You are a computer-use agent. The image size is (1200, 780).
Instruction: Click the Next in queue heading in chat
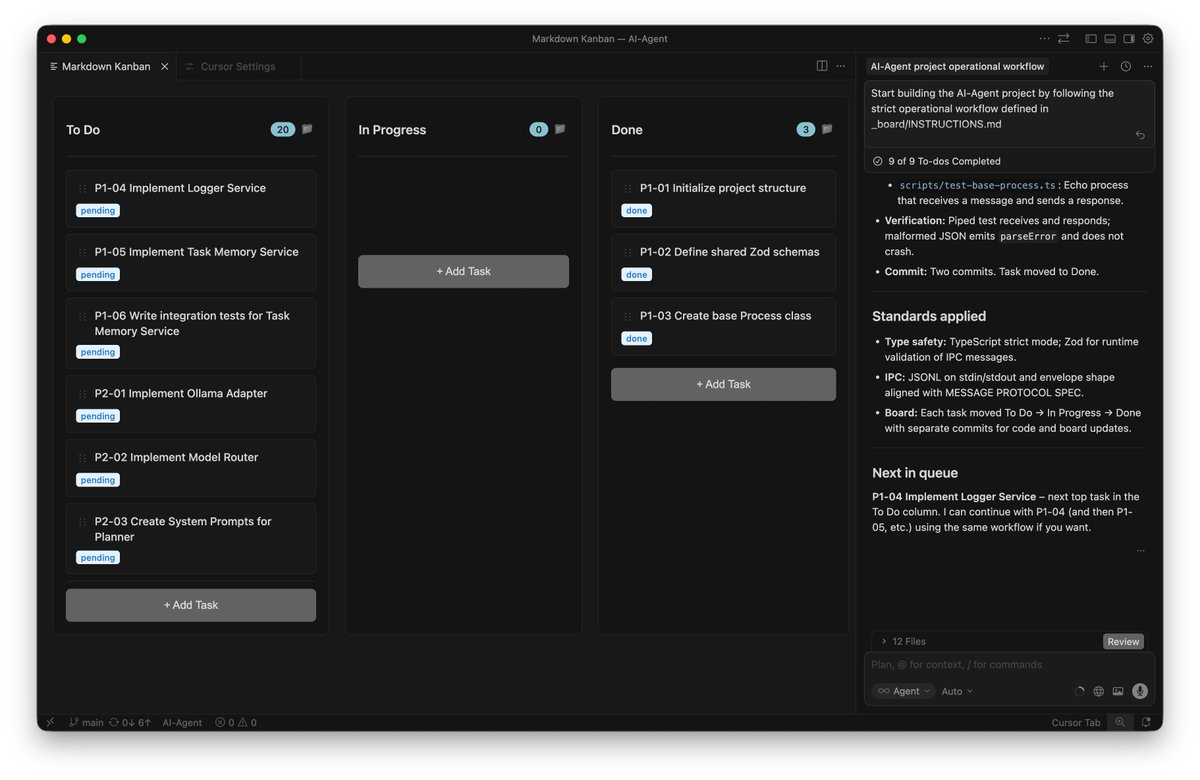(915, 473)
